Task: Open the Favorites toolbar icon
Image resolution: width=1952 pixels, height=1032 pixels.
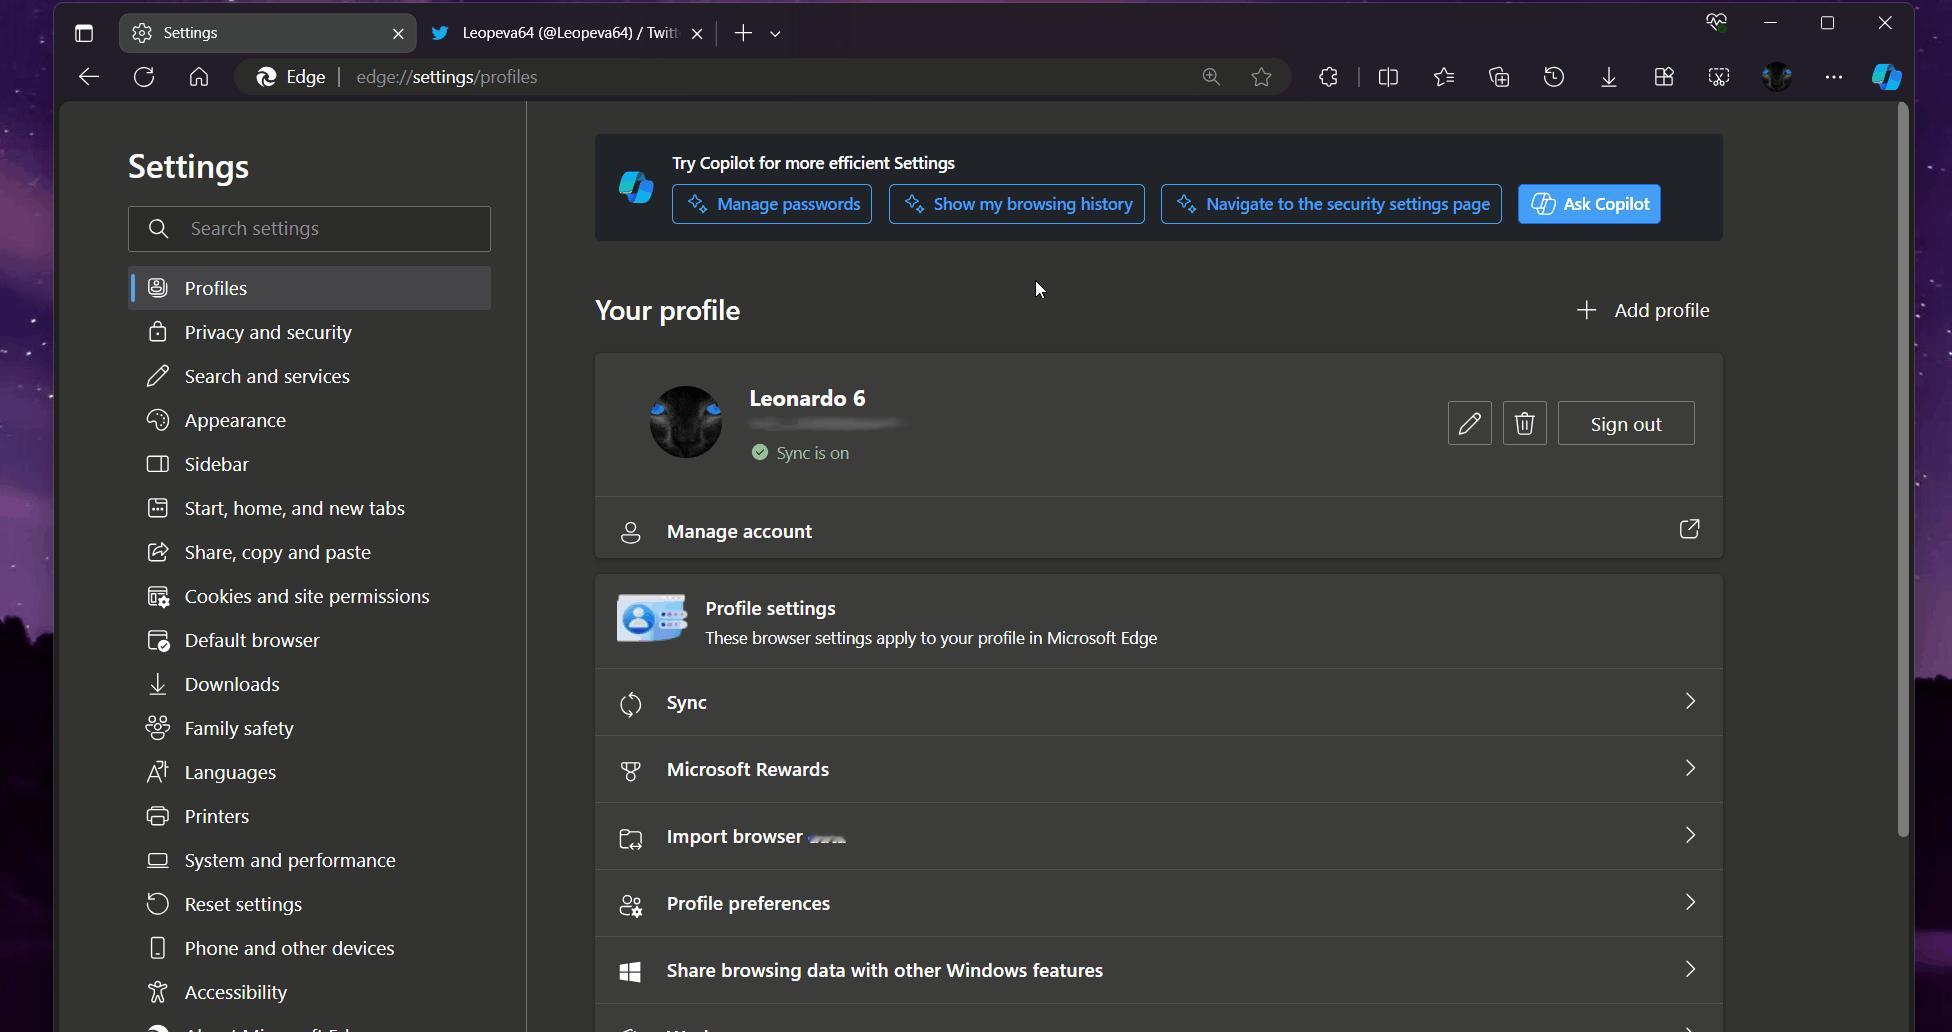Action: tap(1444, 77)
